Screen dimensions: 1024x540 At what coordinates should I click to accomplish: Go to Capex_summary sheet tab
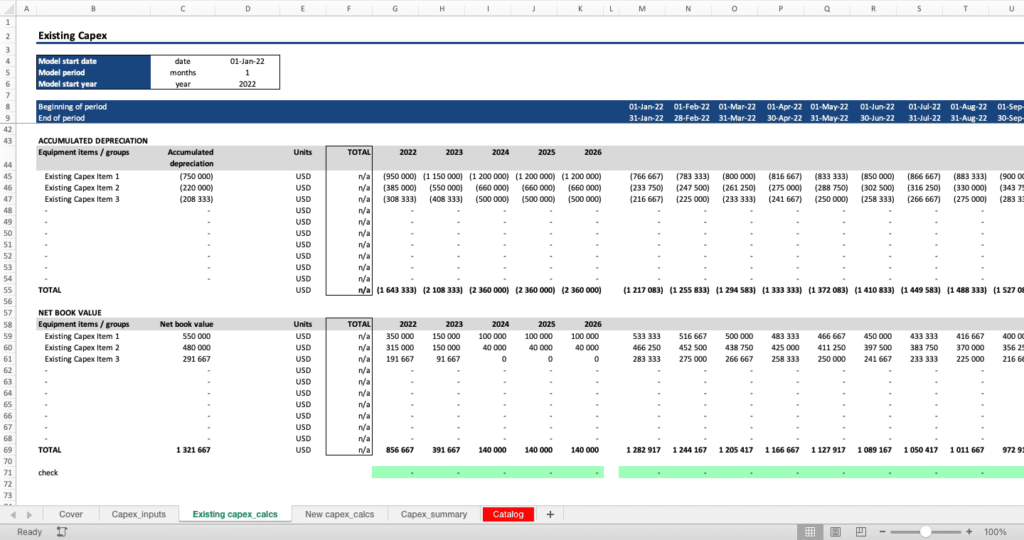(434, 514)
